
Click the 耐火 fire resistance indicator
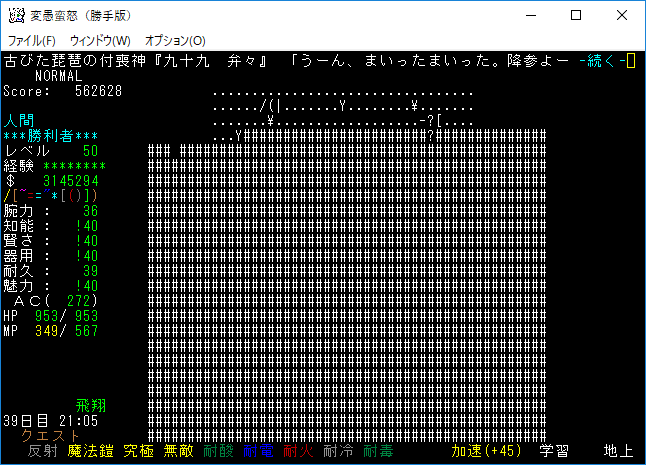pos(297,451)
